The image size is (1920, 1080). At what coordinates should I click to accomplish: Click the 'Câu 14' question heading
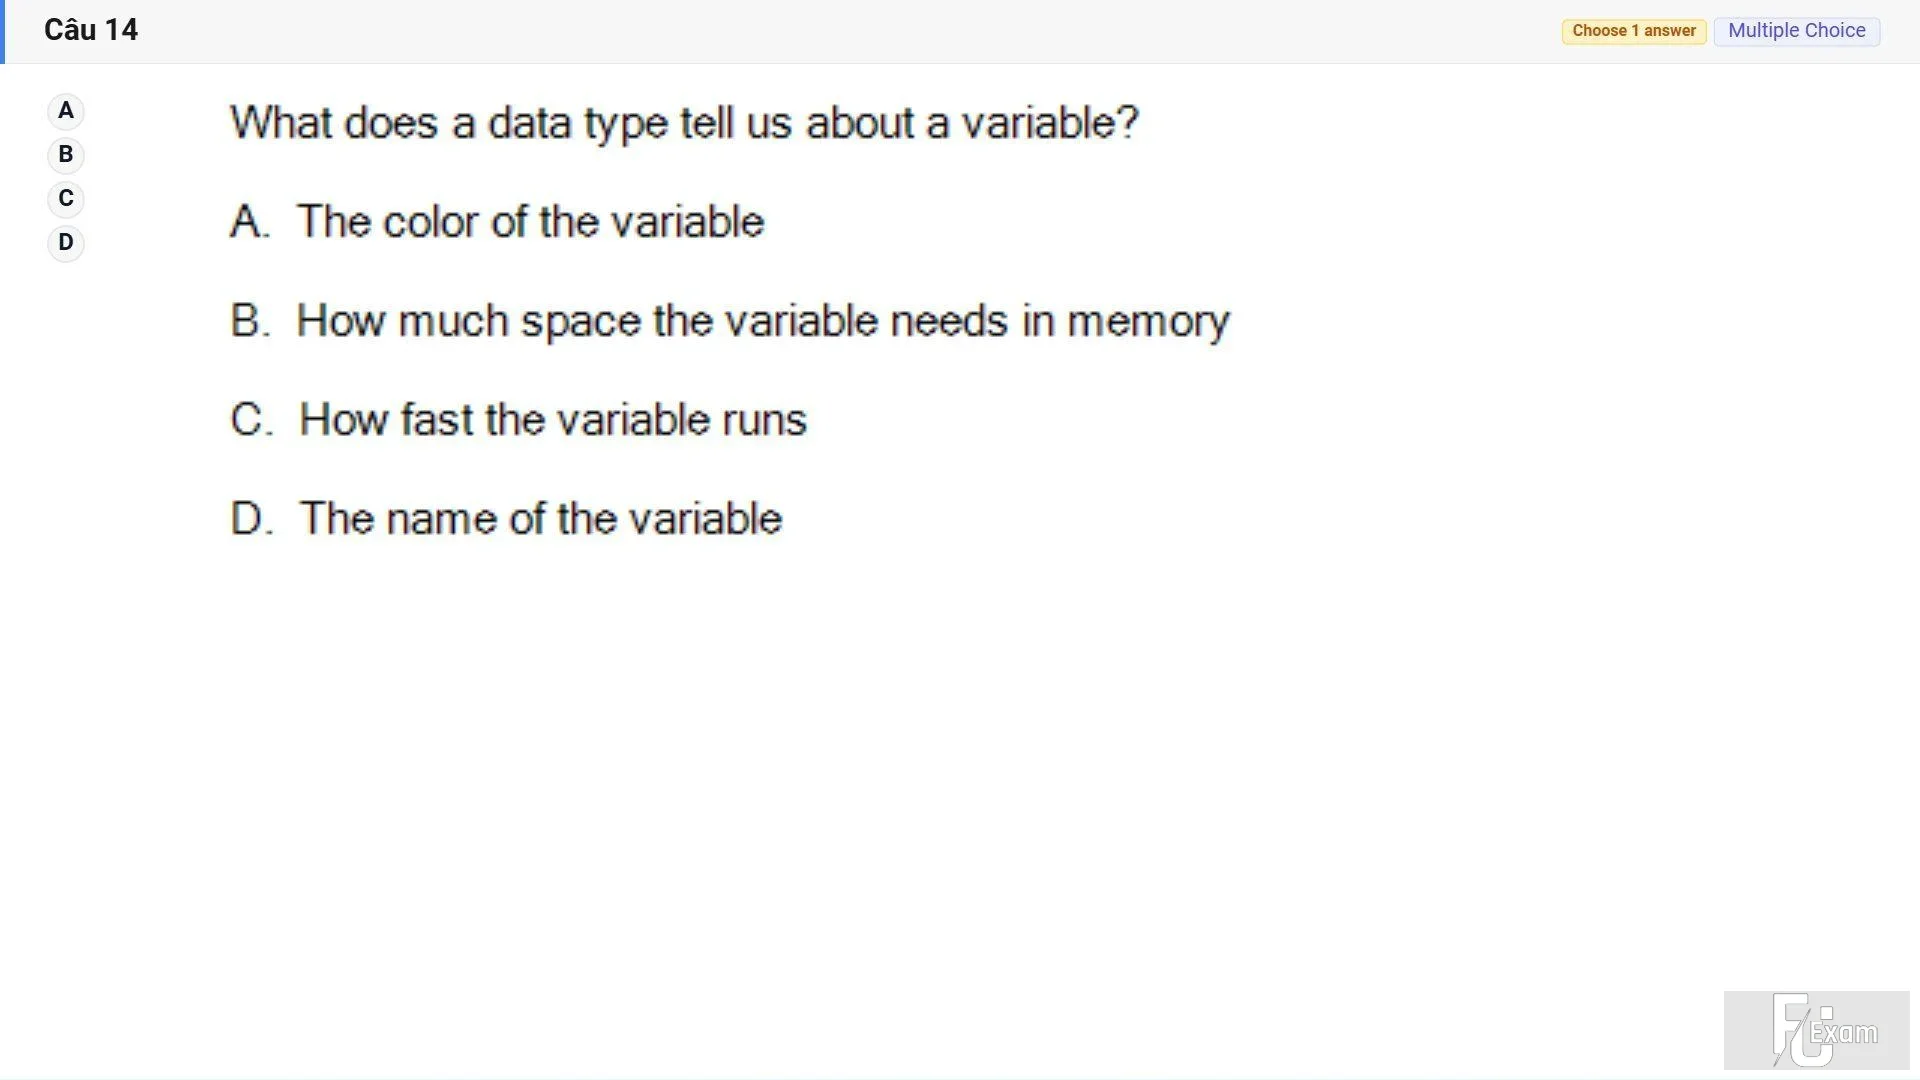[91, 30]
